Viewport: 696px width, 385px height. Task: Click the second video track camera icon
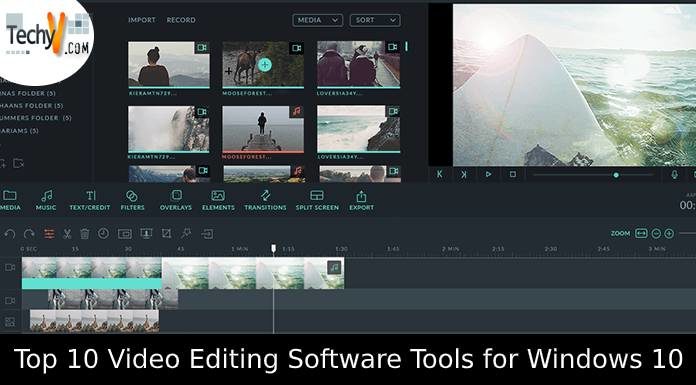coord(10,301)
